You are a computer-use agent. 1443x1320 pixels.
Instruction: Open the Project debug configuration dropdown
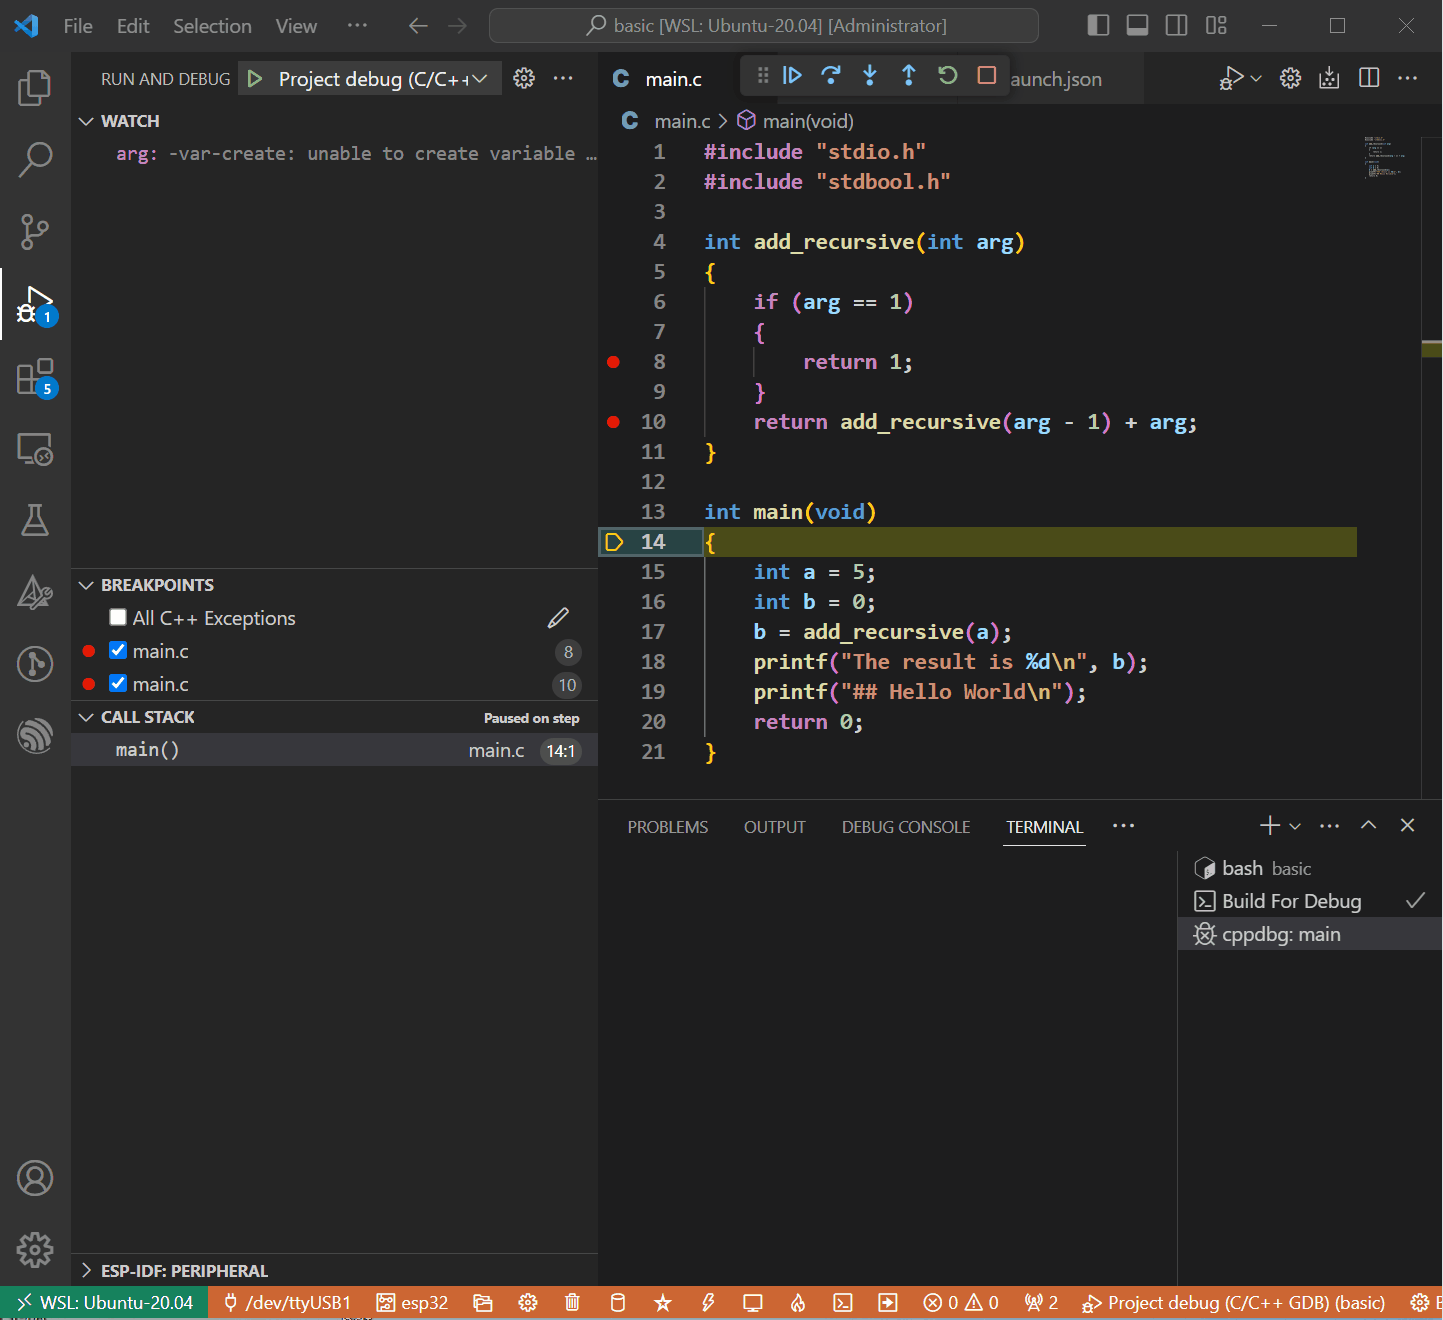(382, 79)
